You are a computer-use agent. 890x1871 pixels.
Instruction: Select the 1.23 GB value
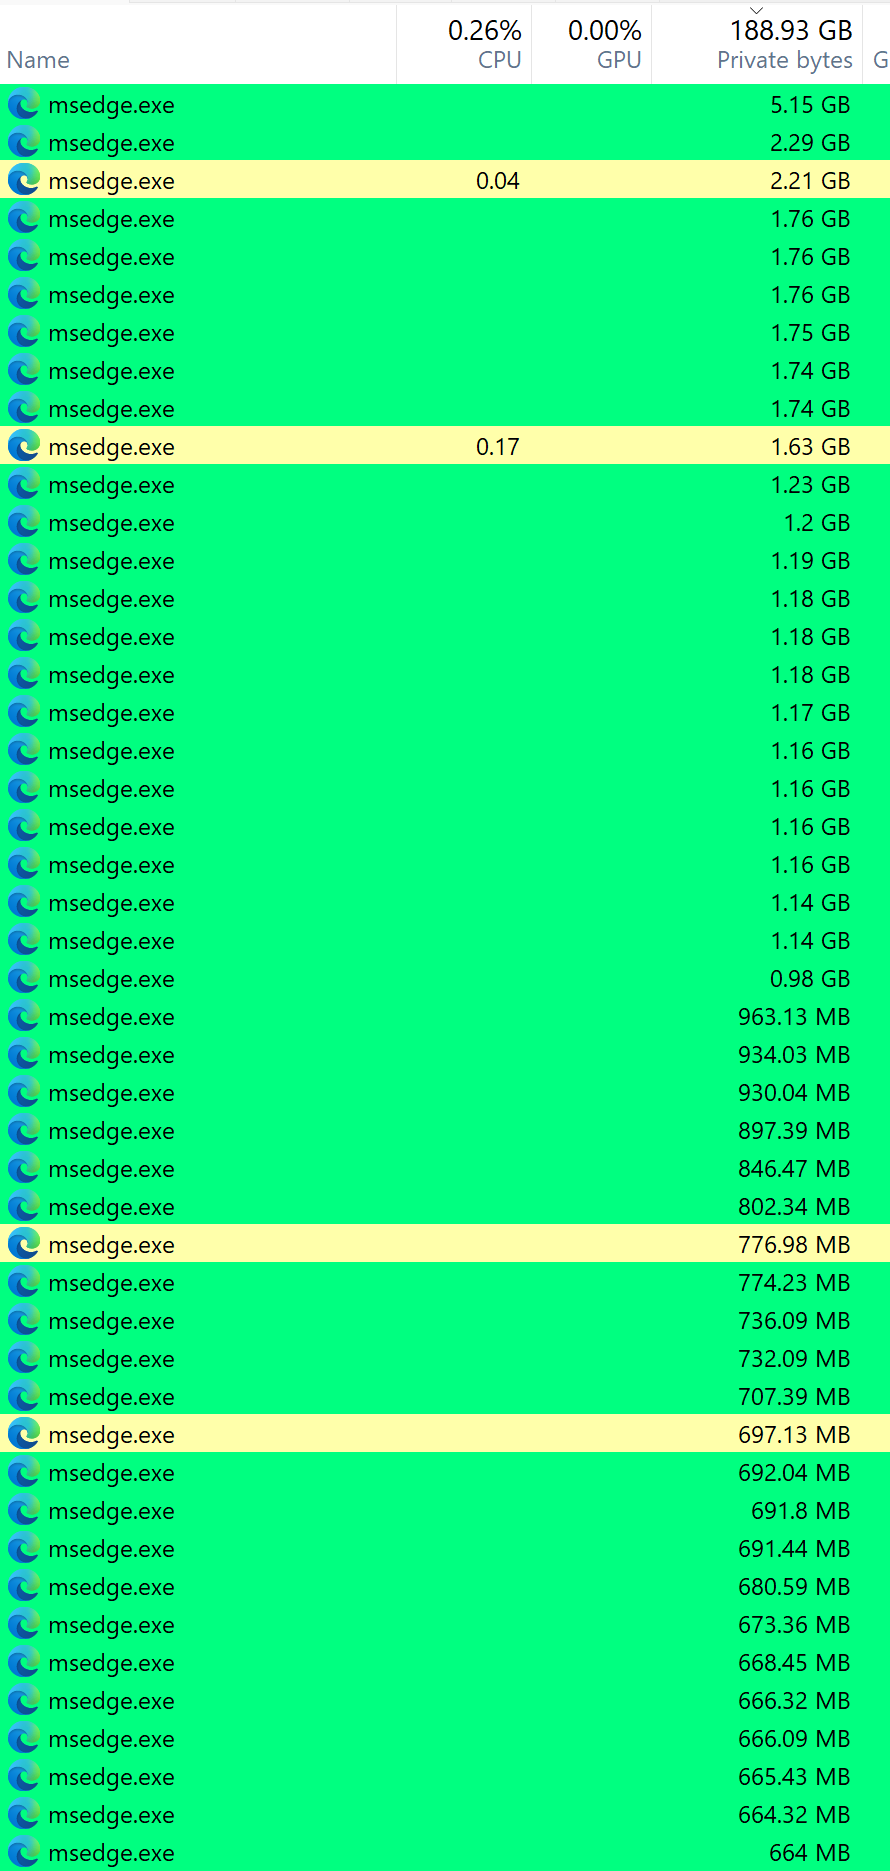point(810,485)
